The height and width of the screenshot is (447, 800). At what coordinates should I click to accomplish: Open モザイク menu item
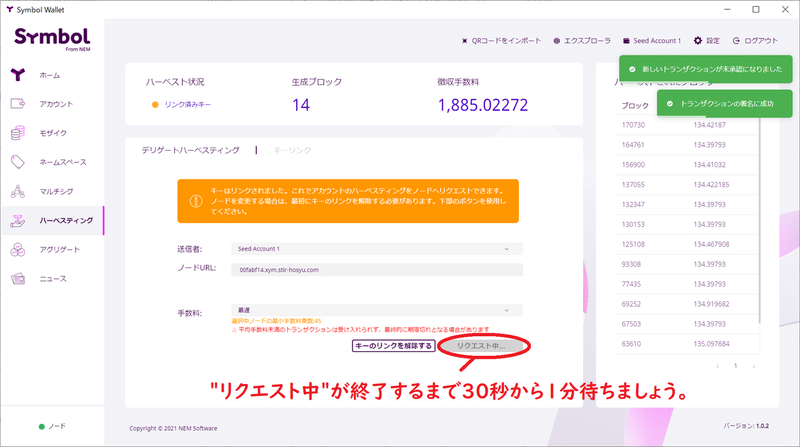[x=53, y=133]
